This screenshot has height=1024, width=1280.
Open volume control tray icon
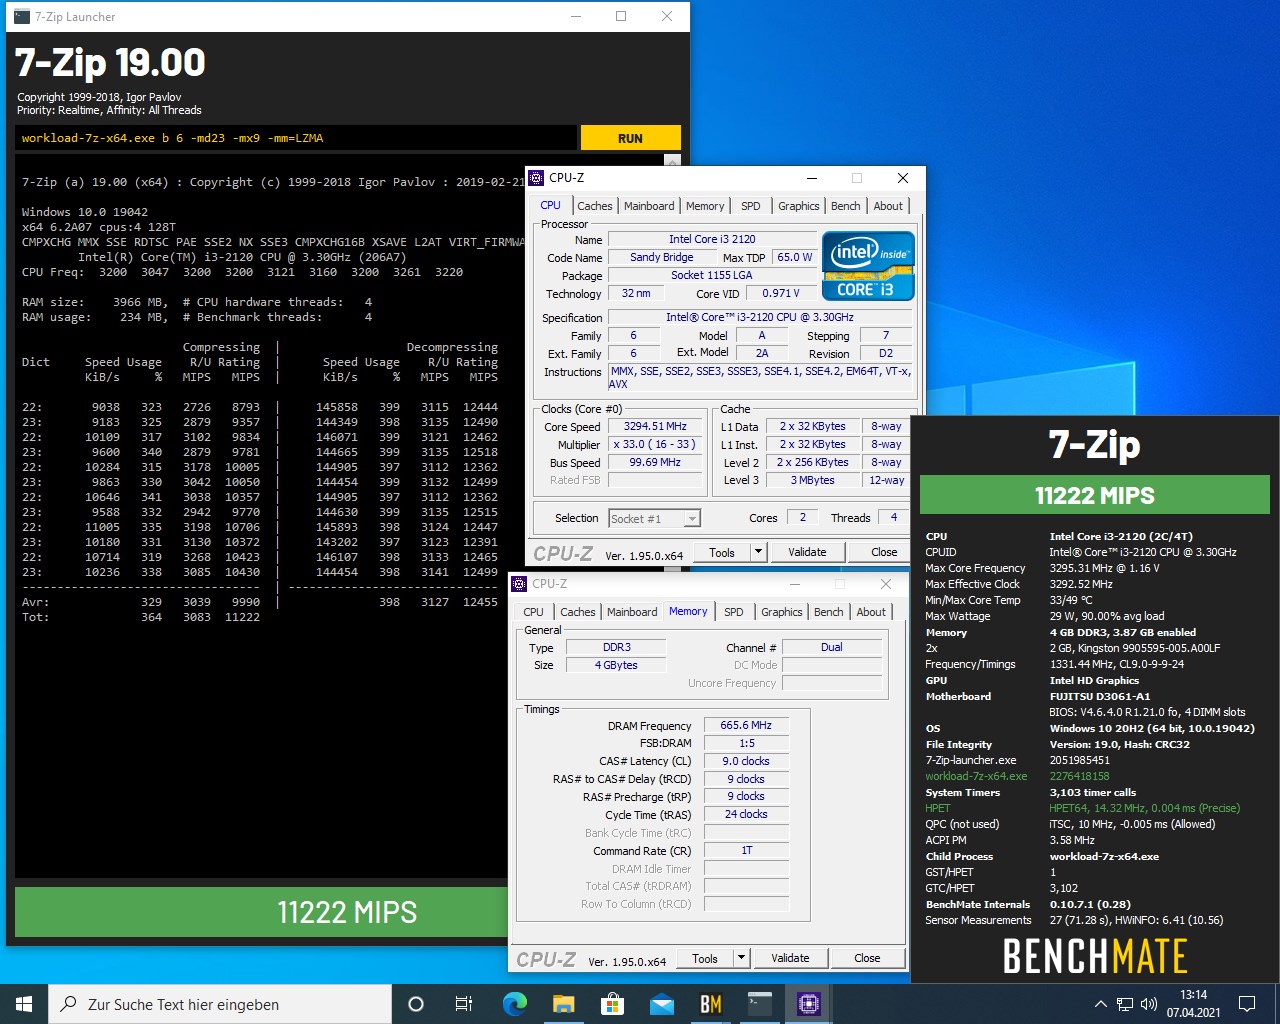[1149, 1004]
